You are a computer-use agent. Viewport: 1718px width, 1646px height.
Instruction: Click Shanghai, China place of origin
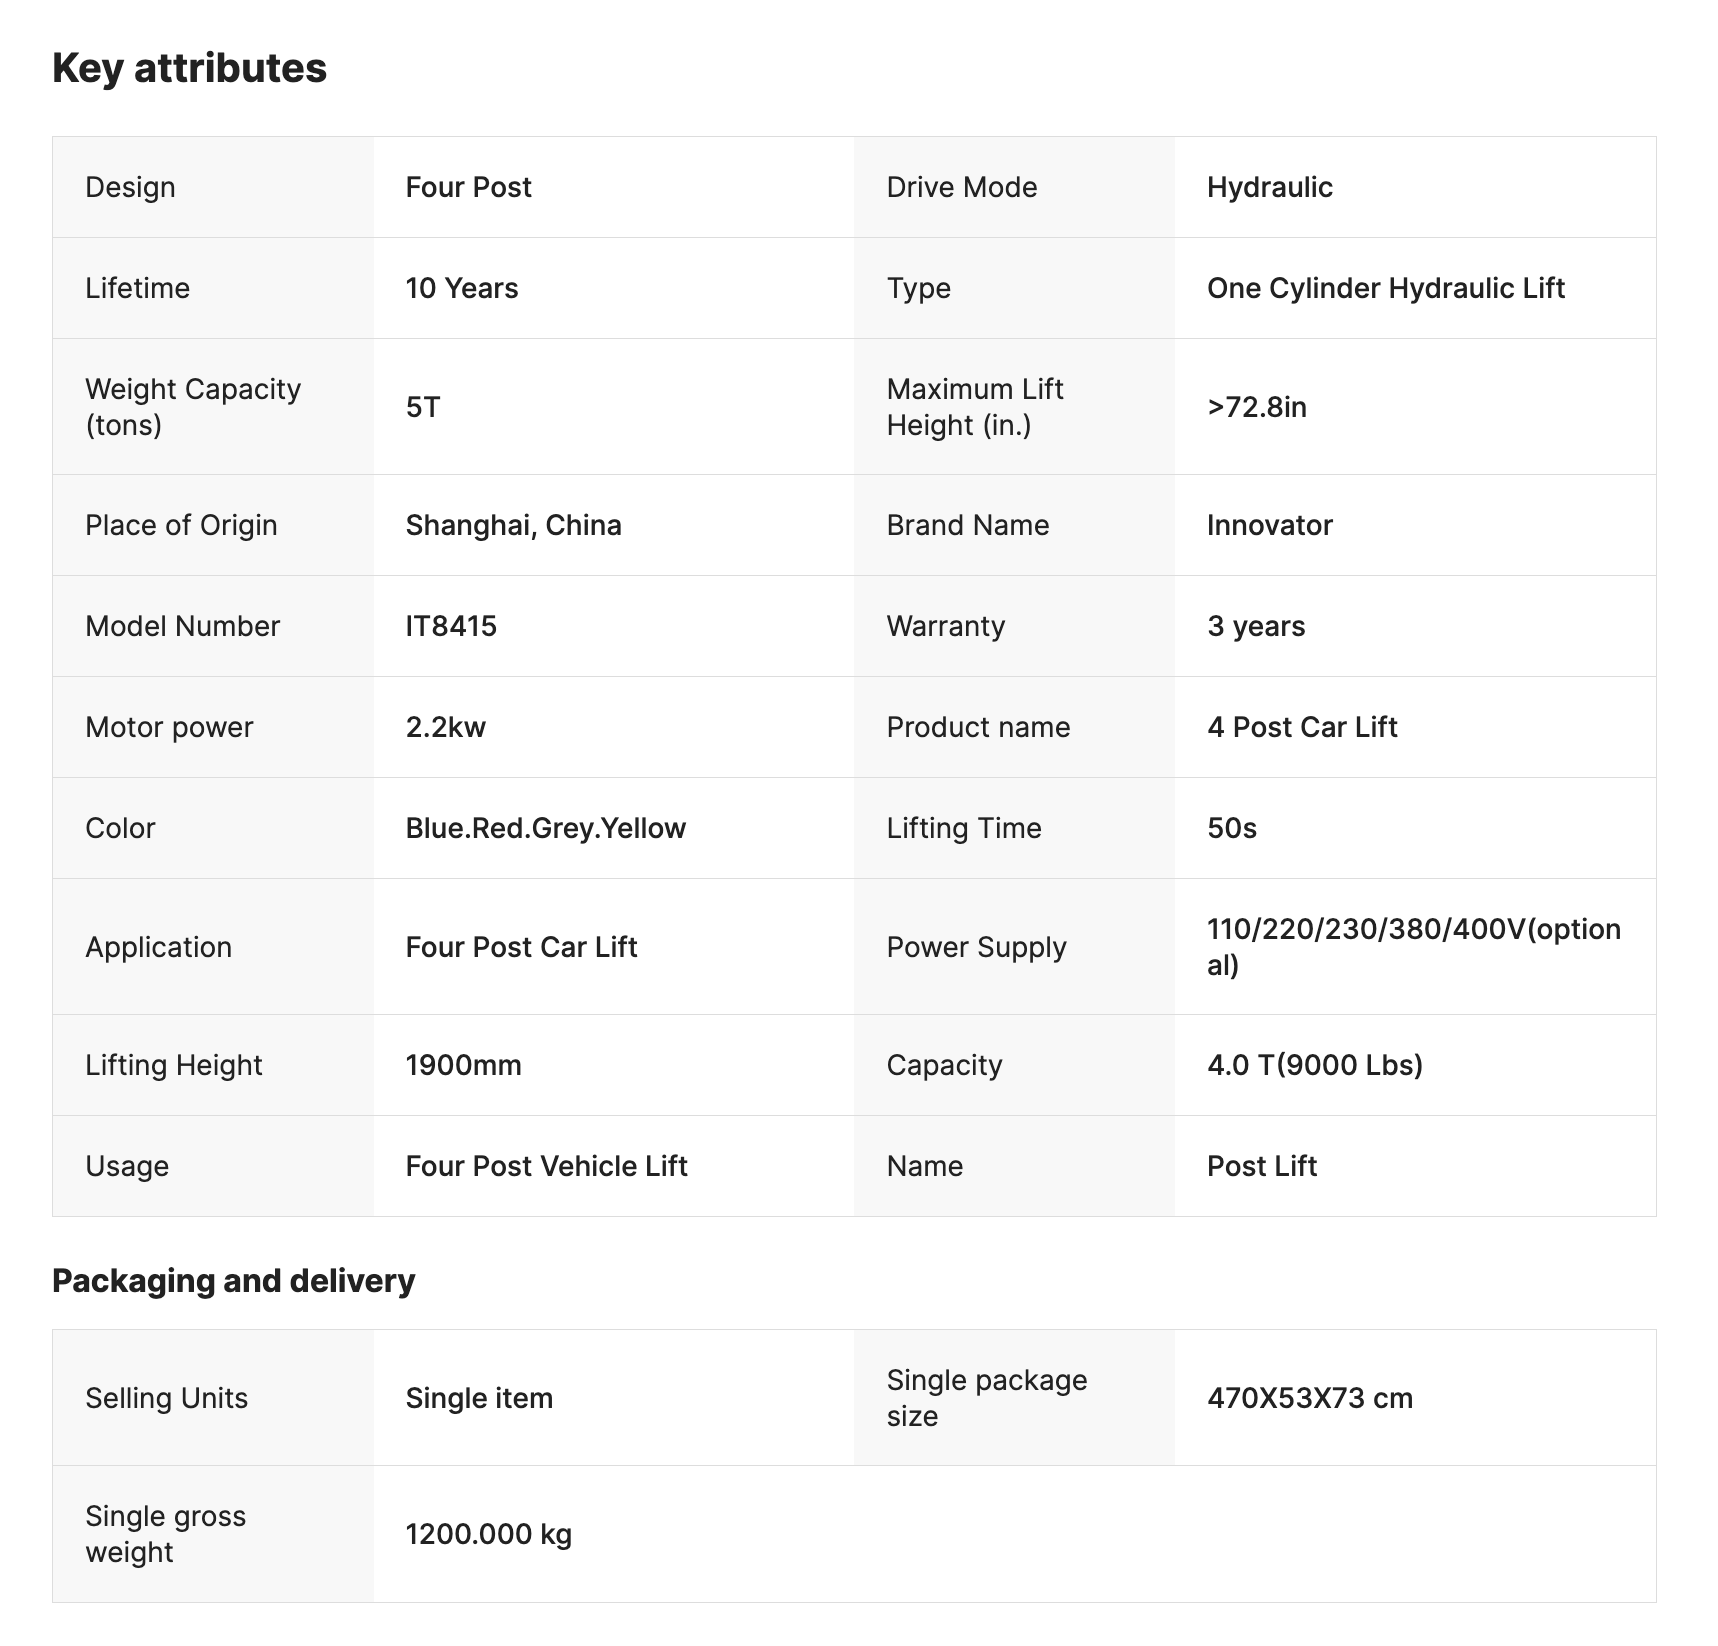coord(513,525)
